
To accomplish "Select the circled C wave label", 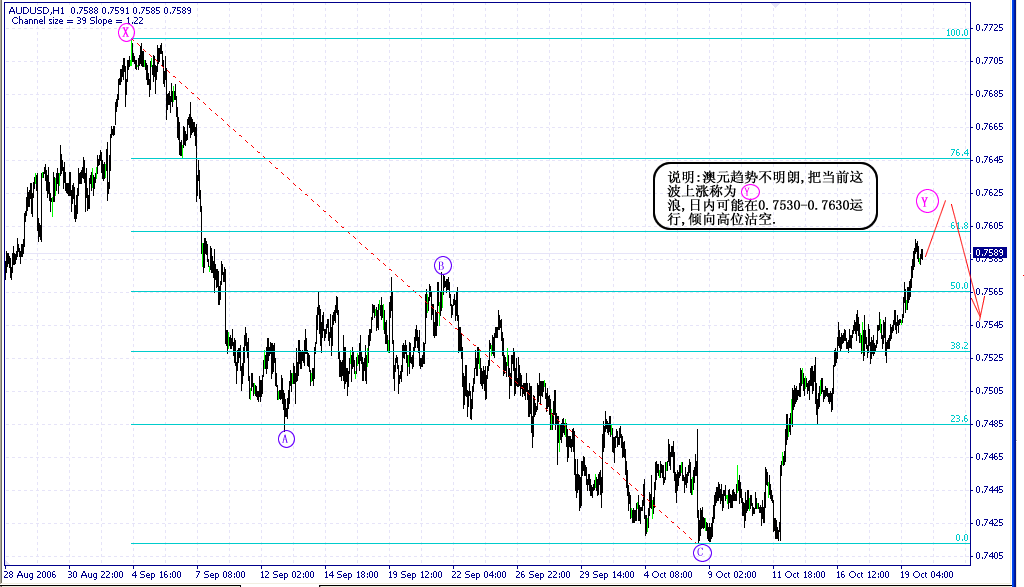I will pyautogui.click(x=702, y=552).
